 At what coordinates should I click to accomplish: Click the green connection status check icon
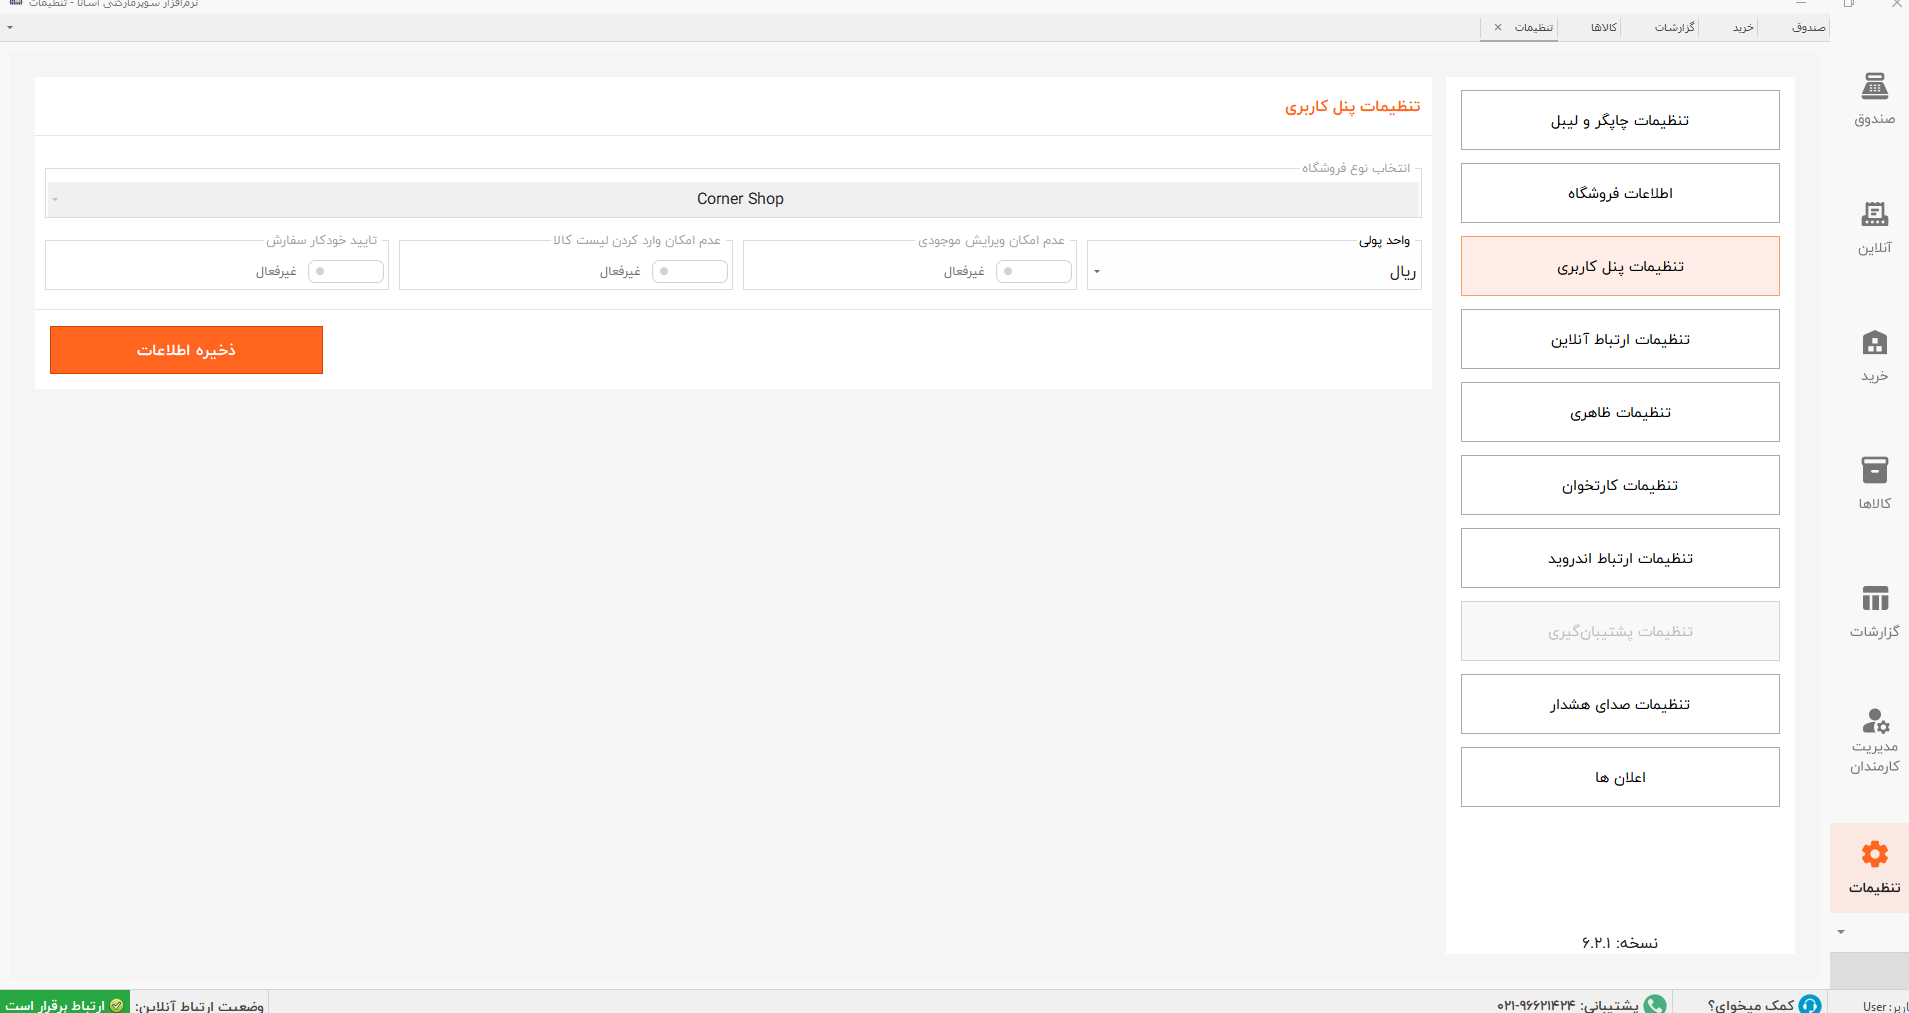tap(117, 1005)
